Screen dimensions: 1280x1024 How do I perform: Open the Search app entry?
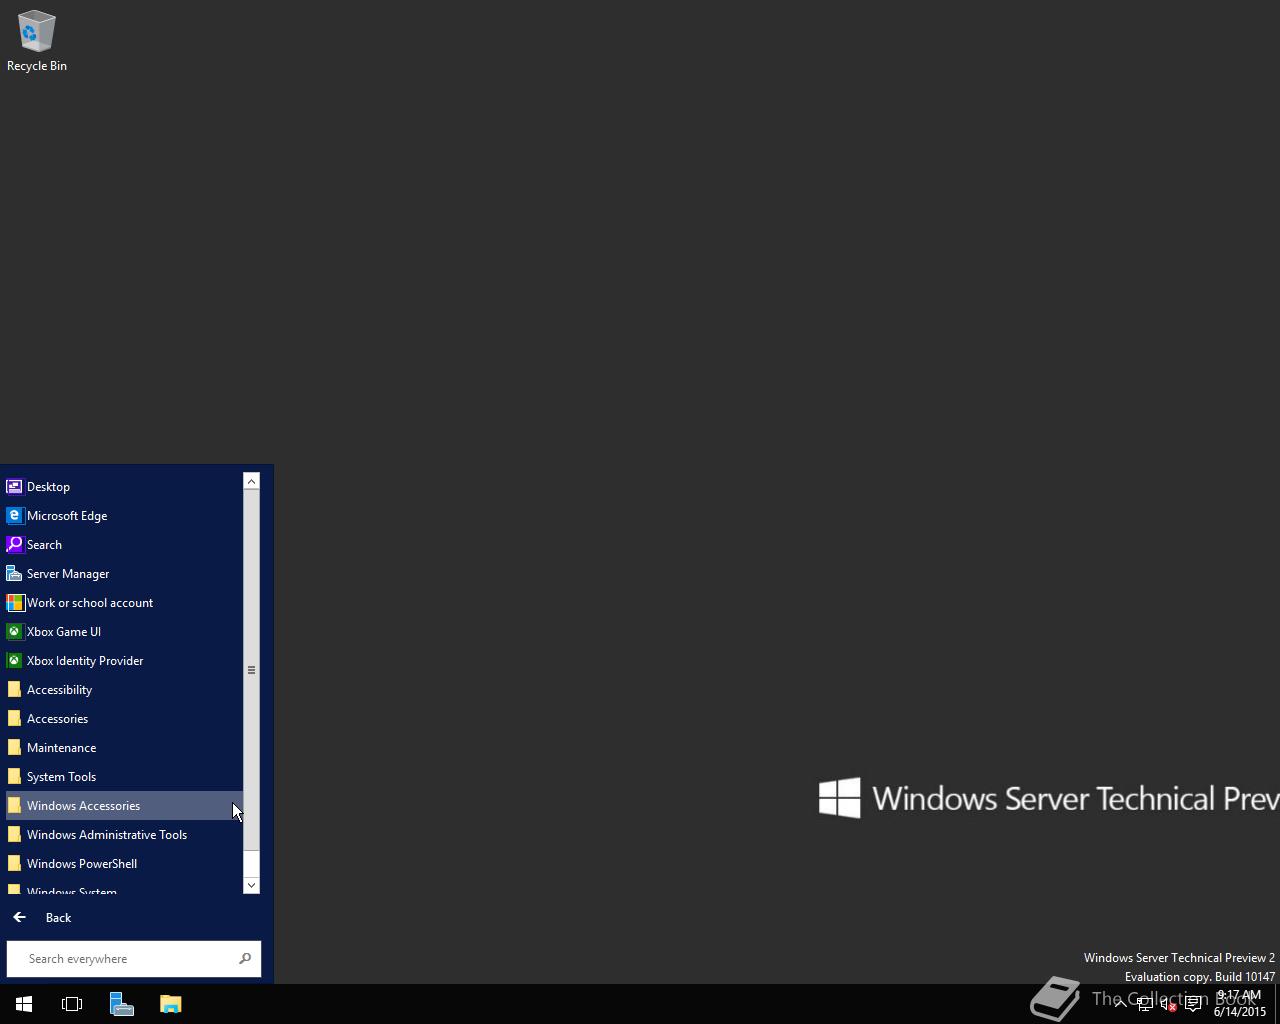tap(124, 545)
